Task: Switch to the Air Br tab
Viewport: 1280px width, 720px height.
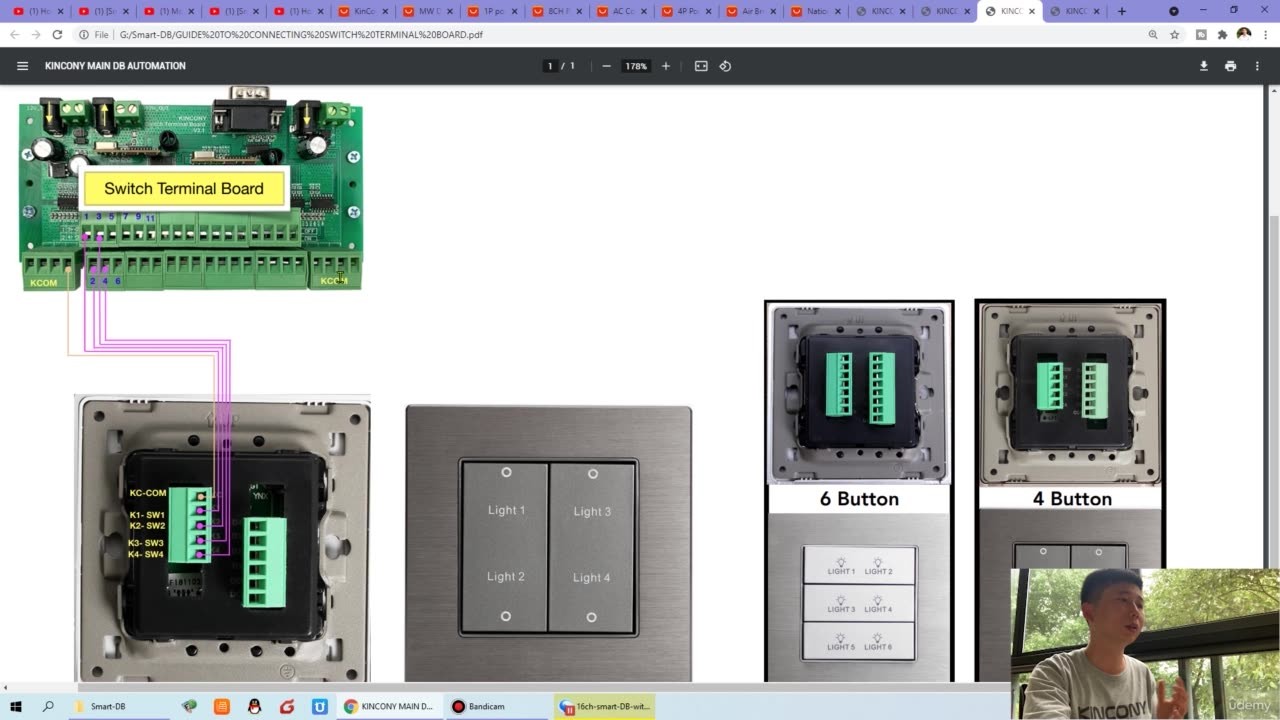Action: [752, 11]
